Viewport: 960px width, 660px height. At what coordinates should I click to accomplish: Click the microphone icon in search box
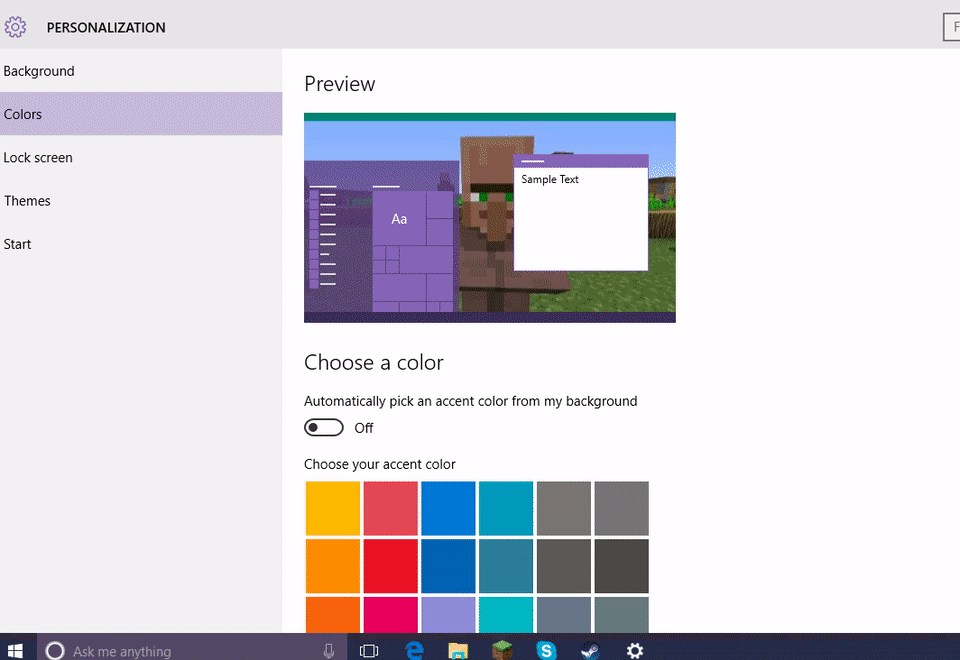[329, 650]
